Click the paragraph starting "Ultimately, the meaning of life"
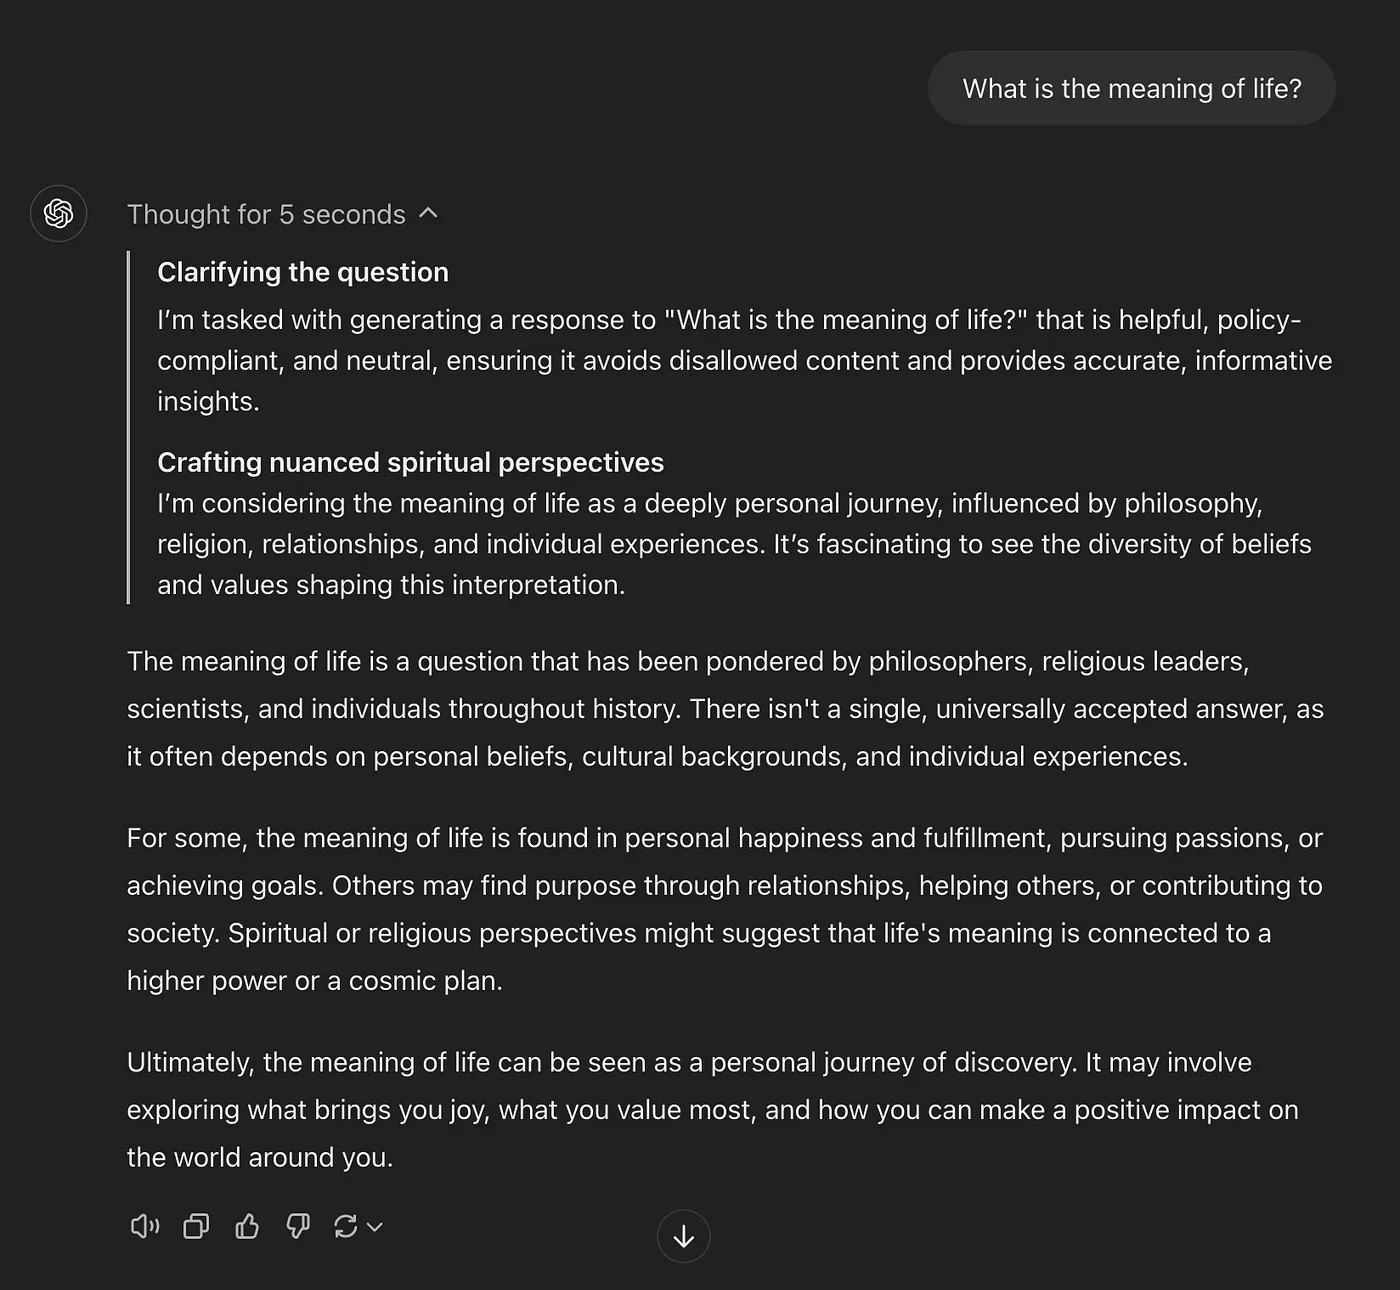The width and height of the screenshot is (1400, 1290). coord(713,1110)
